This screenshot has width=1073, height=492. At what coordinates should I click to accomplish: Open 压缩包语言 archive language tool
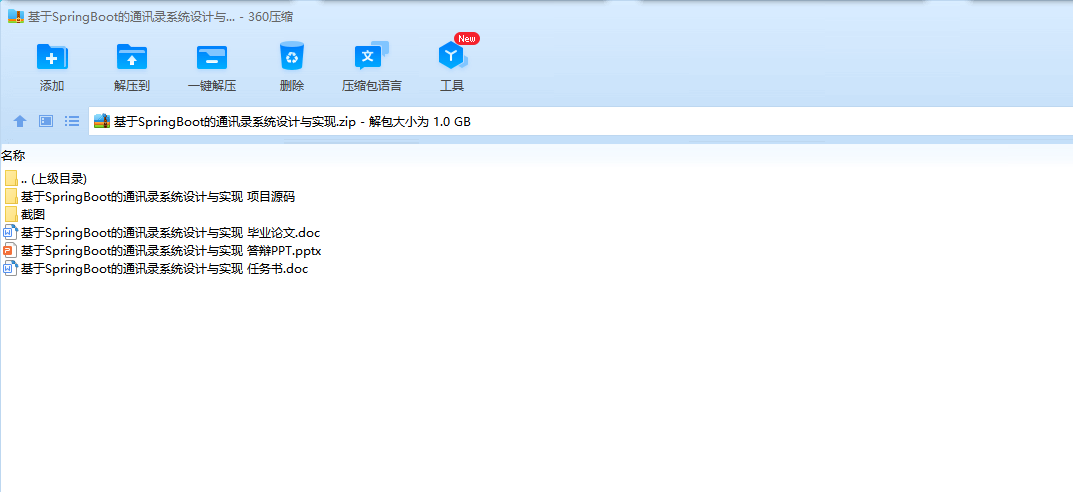(x=372, y=56)
